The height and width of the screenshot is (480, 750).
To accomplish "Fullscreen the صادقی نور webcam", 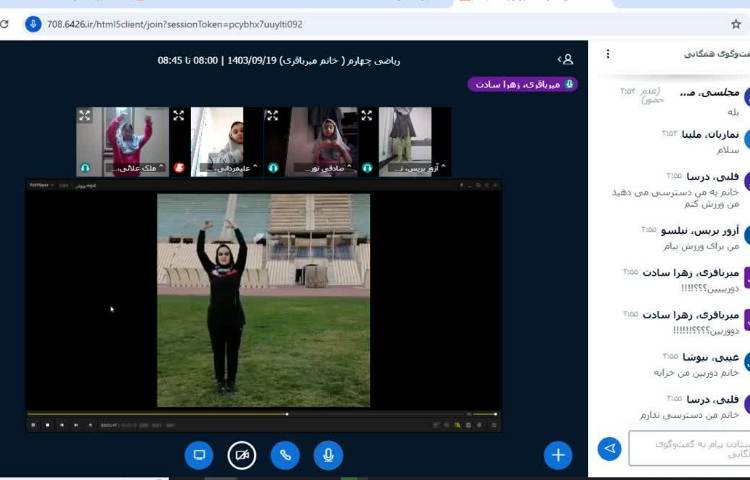I will pyautogui.click(x=272, y=116).
